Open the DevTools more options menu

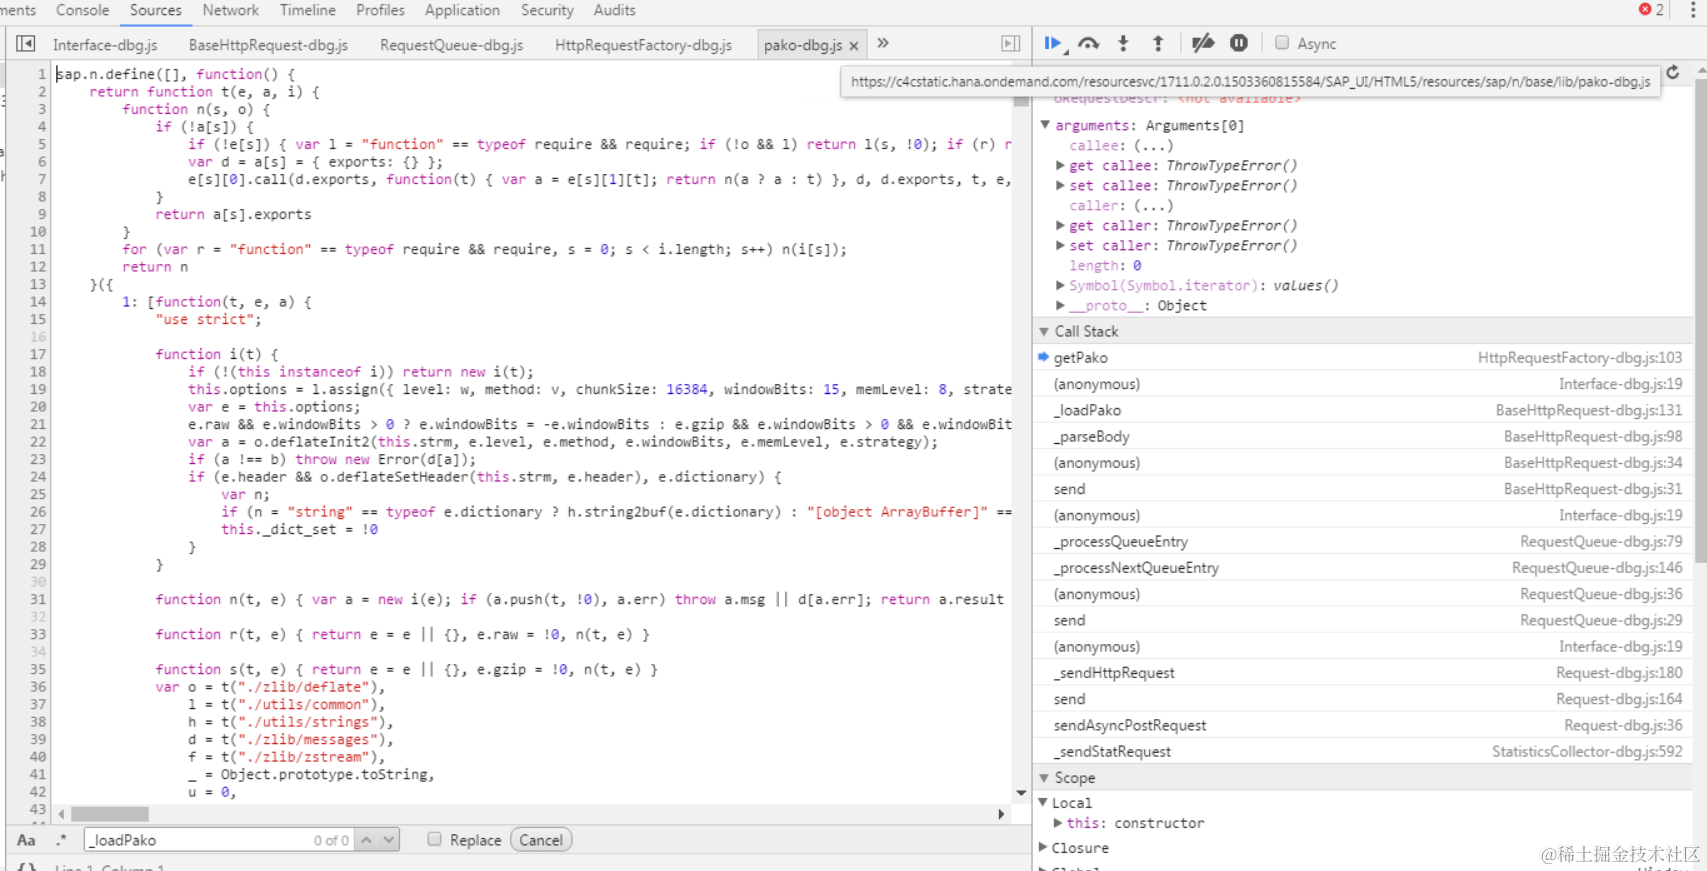tap(1693, 10)
